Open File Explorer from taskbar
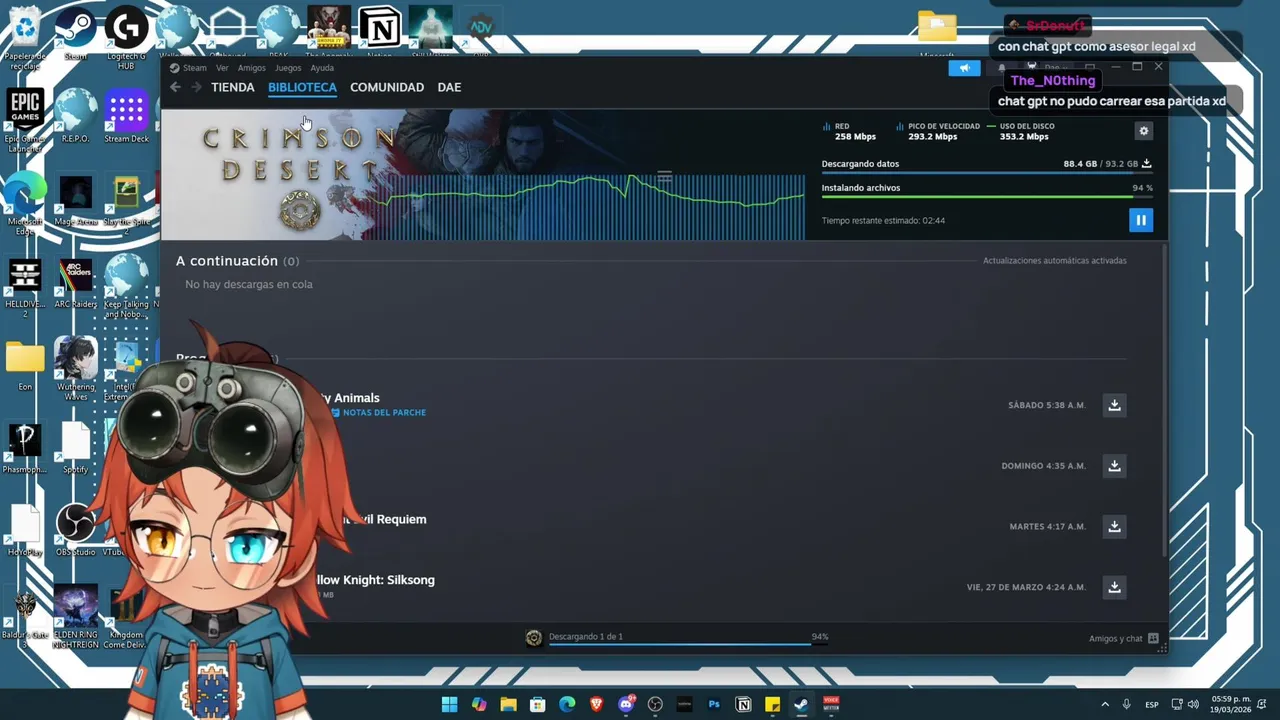The height and width of the screenshot is (720, 1280). coord(509,704)
